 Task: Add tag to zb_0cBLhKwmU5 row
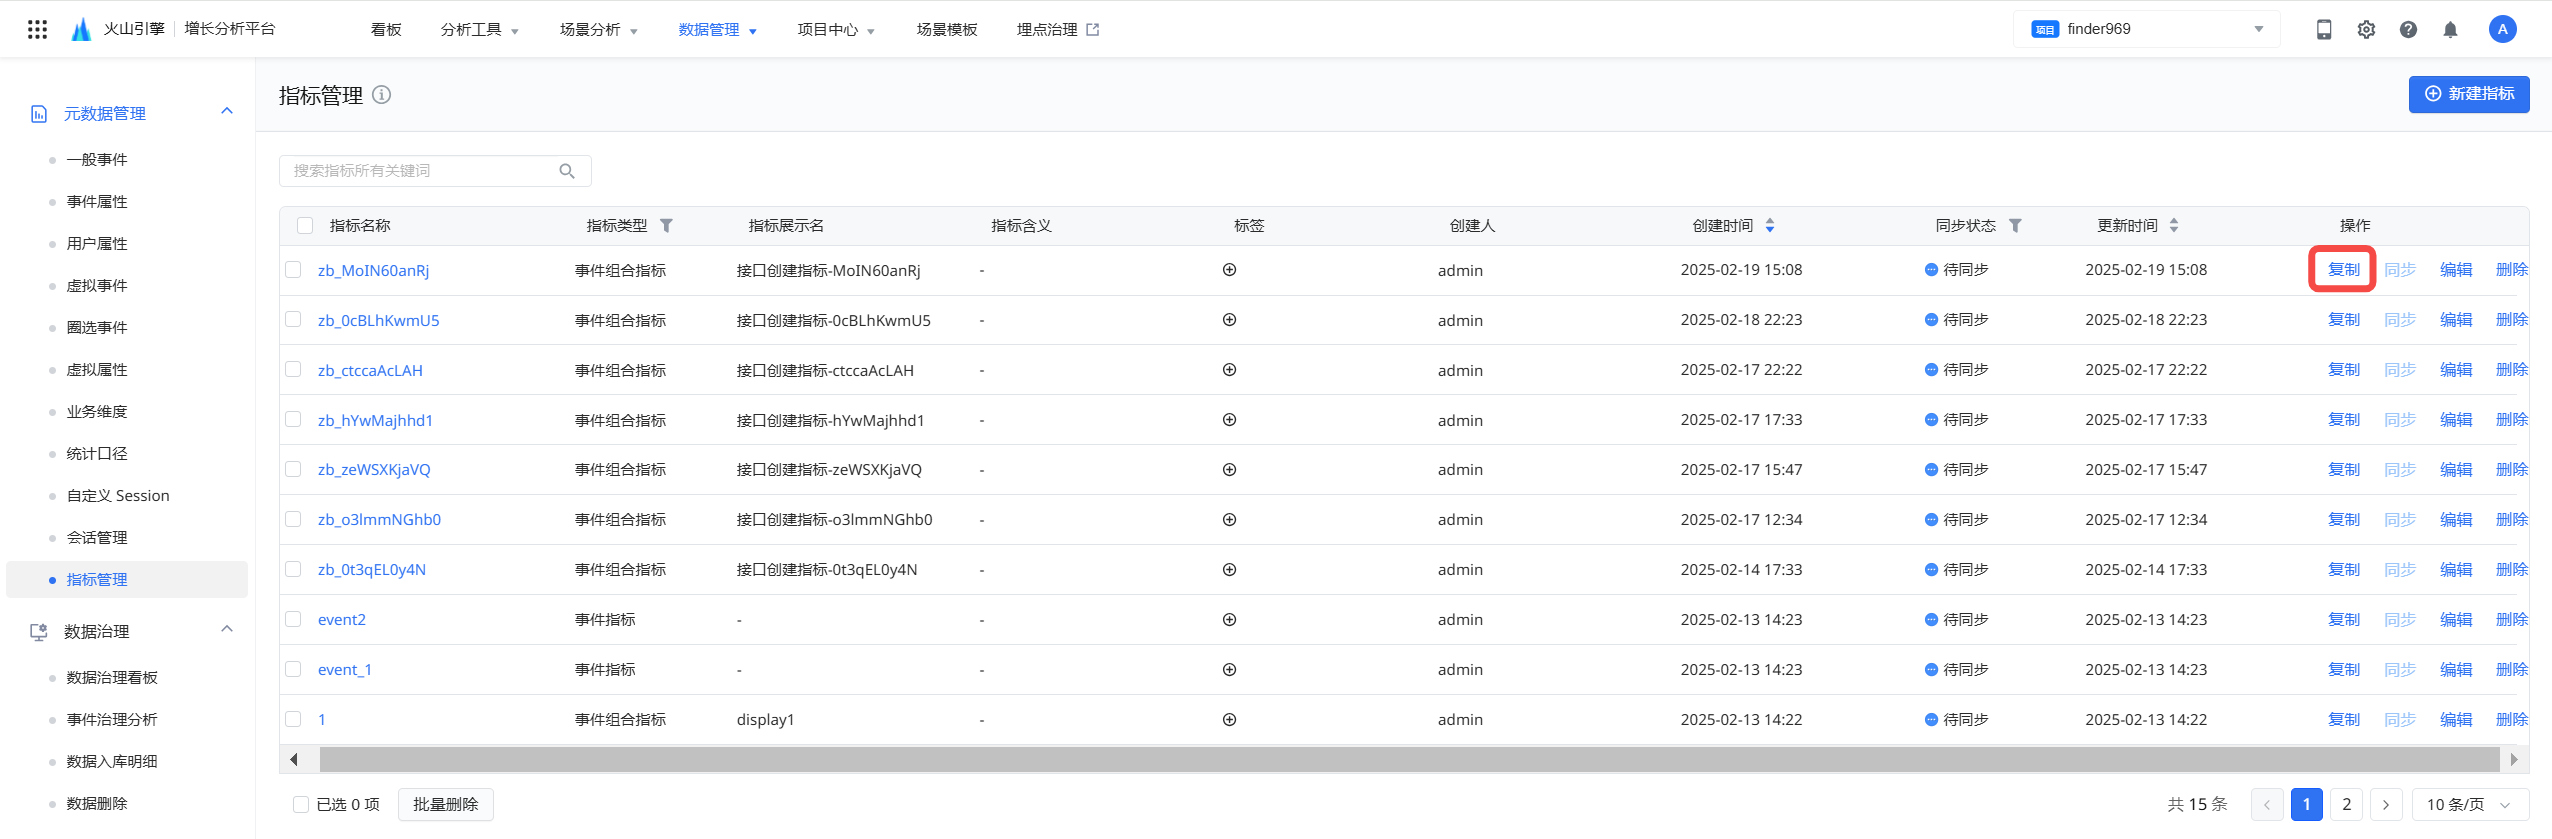pyautogui.click(x=1230, y=320)
